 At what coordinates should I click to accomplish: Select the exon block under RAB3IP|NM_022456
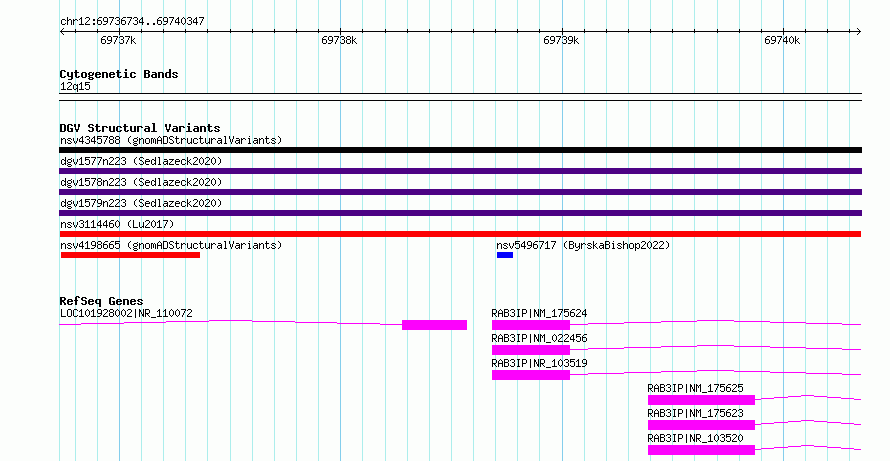pos(531,350)
